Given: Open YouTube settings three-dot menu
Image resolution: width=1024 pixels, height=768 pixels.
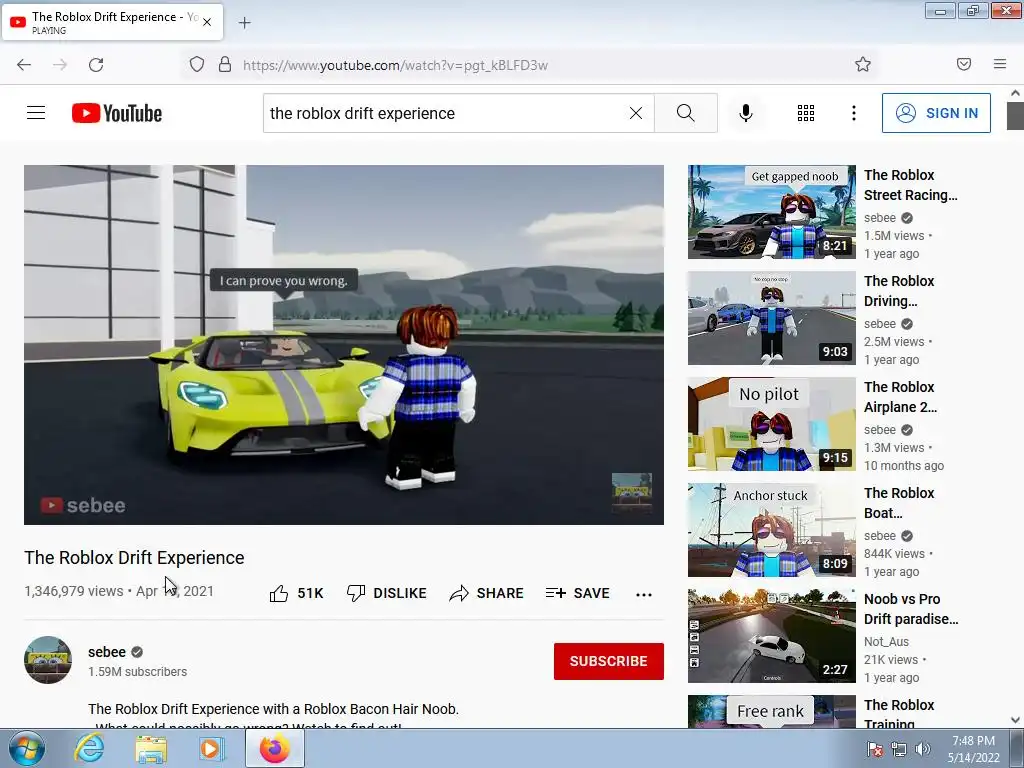Looking at the screenshot, I should (854, 113).
